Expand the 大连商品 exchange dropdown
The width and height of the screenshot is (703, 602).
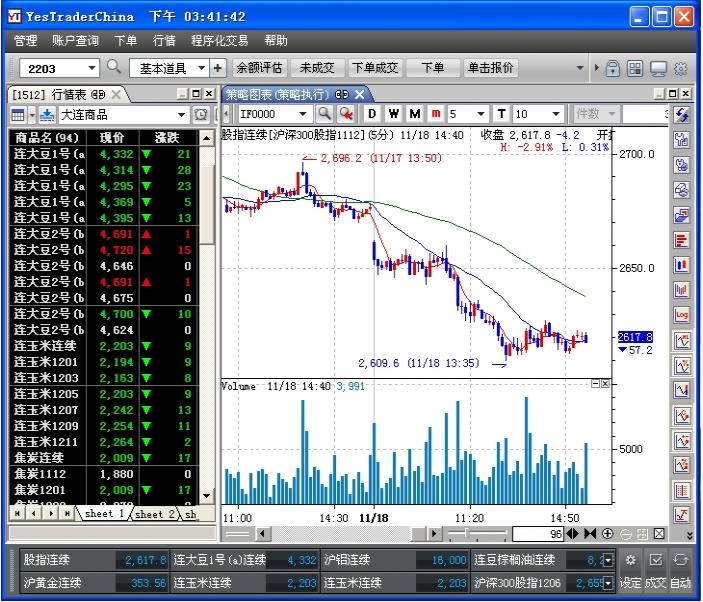[181, 115]
